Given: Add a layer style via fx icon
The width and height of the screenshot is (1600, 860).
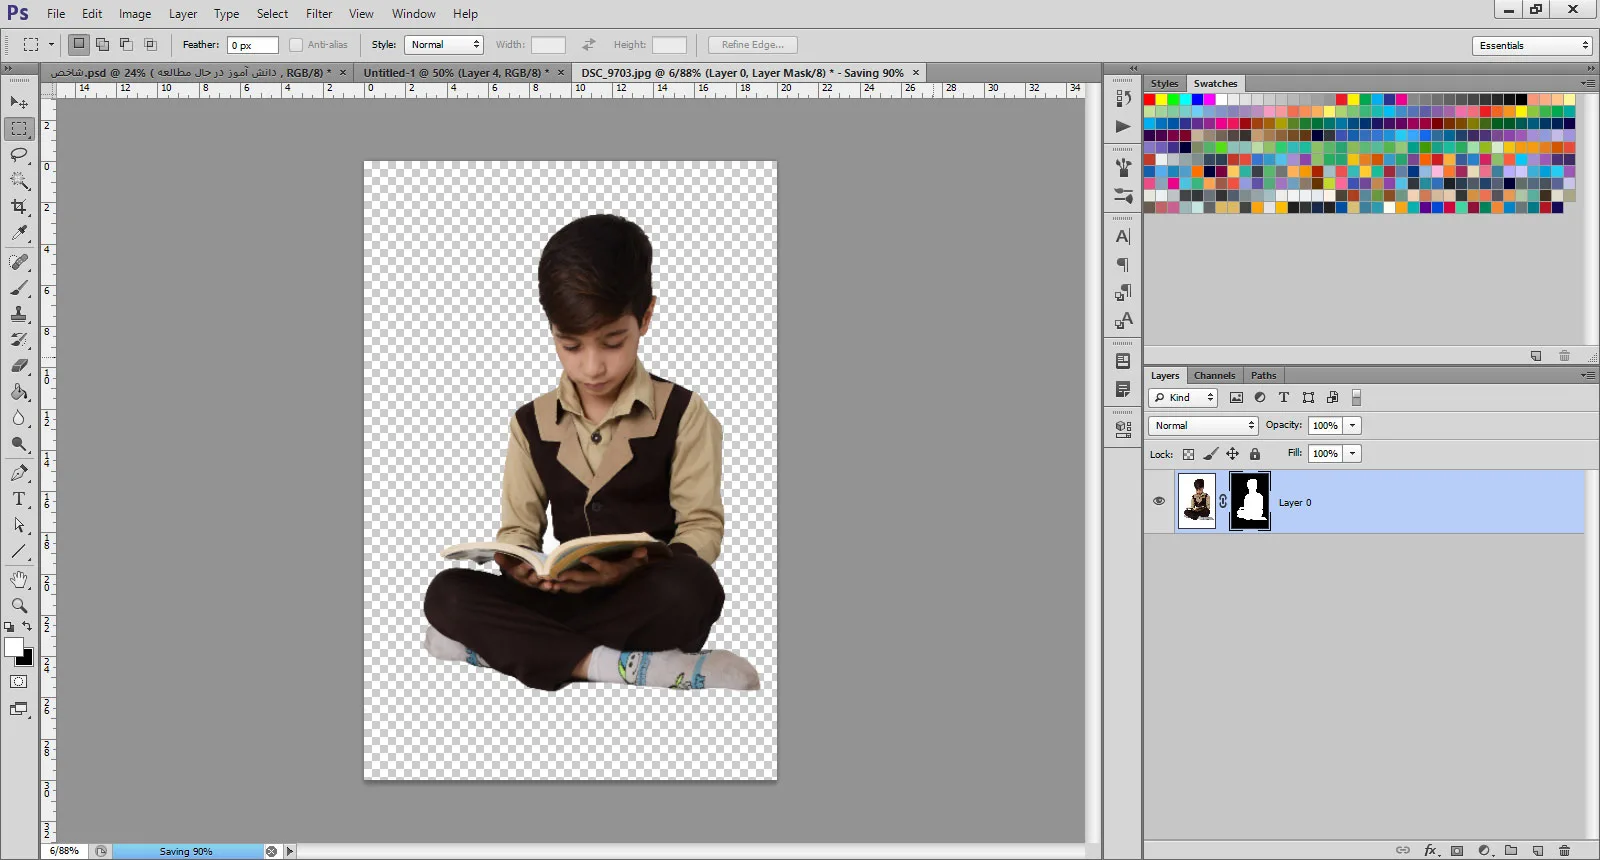Looking at the screenshot, I should click(x=1430, y=851).
